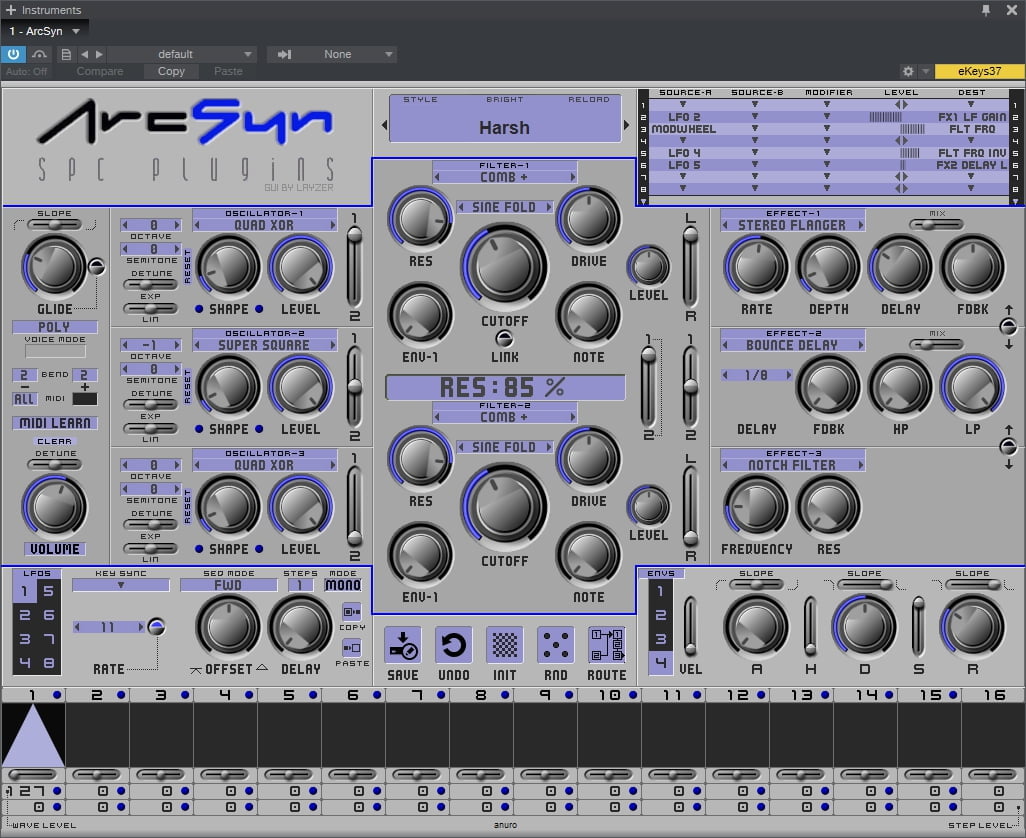Click the Effect-1 and Effect-2 swap button
This screenshot has height=838, width=1026.
(1008, 326)
